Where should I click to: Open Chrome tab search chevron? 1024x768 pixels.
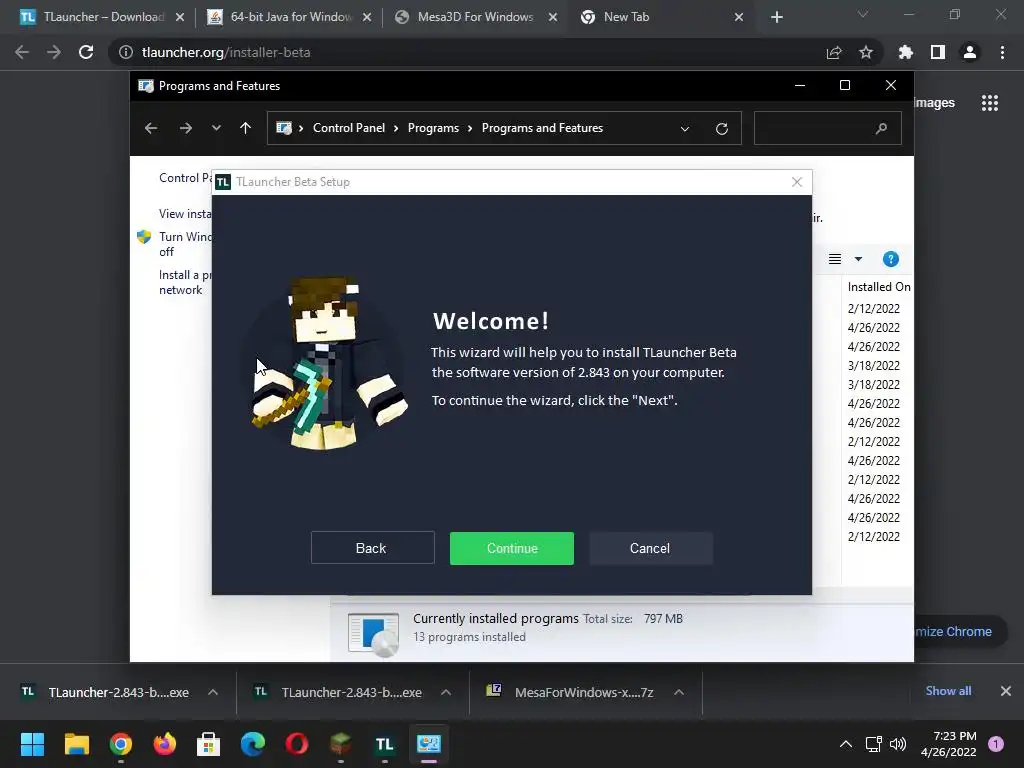863,14
